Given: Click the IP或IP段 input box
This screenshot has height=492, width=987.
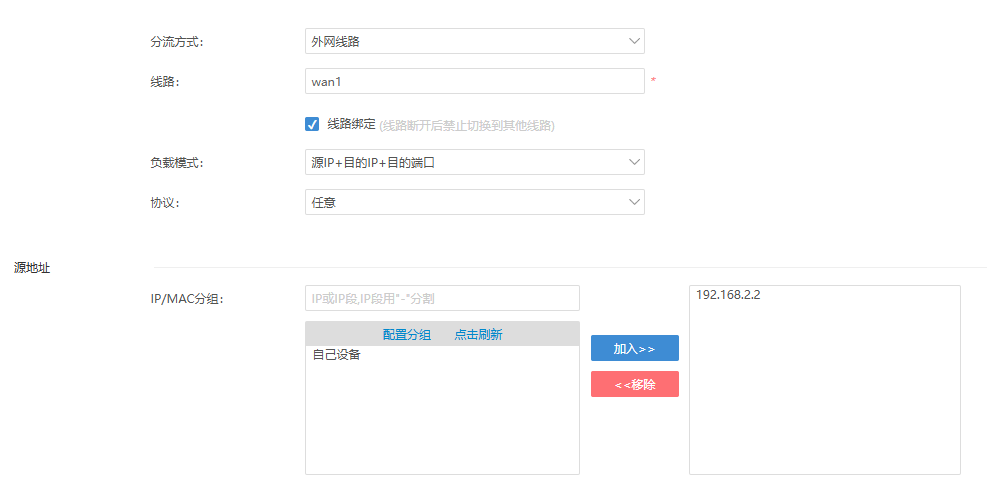Looking at the screenshot, I should click(442, 298).
